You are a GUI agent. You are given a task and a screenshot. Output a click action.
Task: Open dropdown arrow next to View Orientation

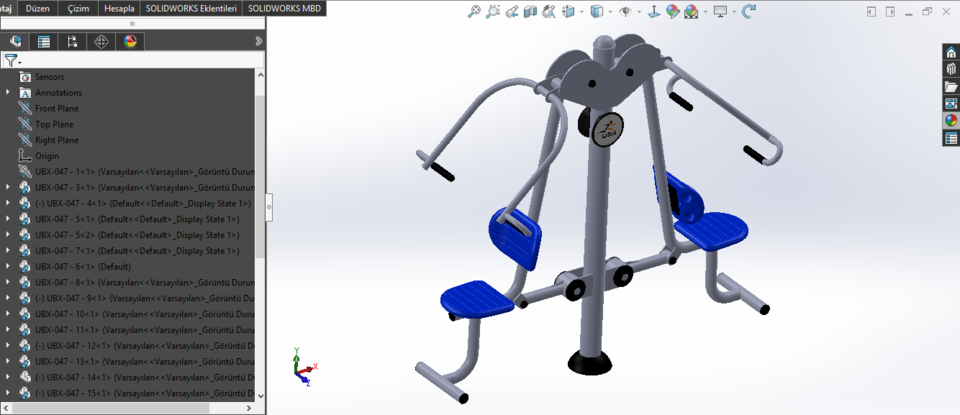coord(582,12)
